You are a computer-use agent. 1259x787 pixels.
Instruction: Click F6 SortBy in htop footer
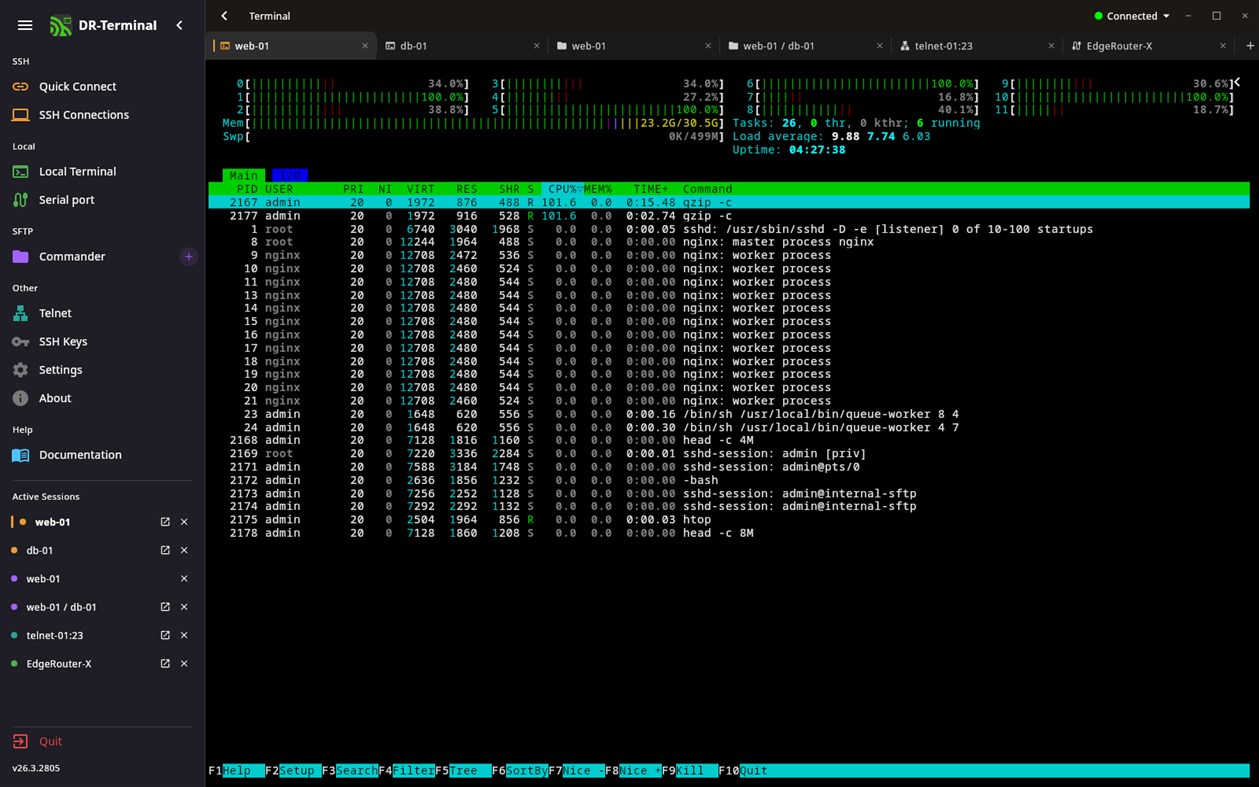520,771
